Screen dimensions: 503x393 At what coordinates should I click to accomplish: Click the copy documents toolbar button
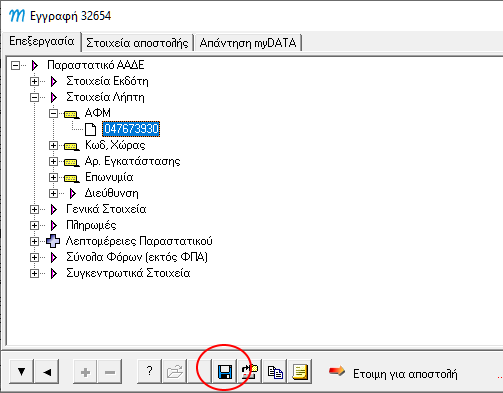275,371
